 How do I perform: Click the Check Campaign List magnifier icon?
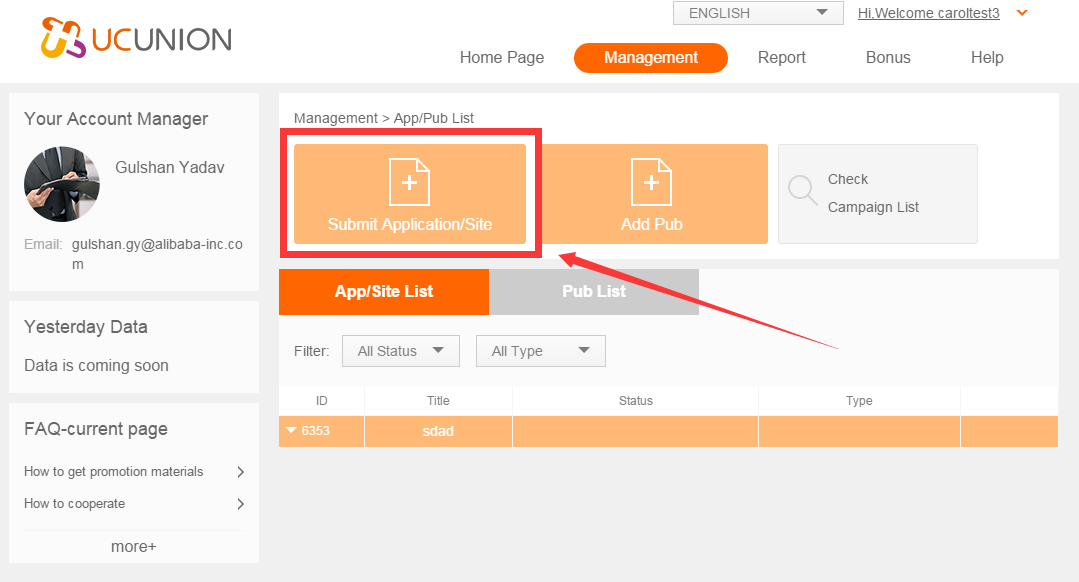click(x=802, y=190)
